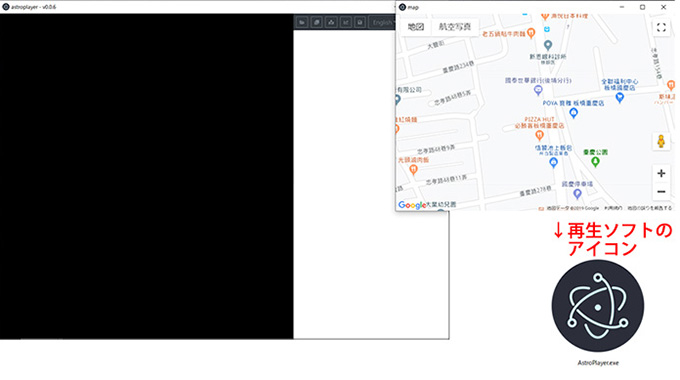
Task: Open file with folder toolbar icon
Action: [302, 22]
